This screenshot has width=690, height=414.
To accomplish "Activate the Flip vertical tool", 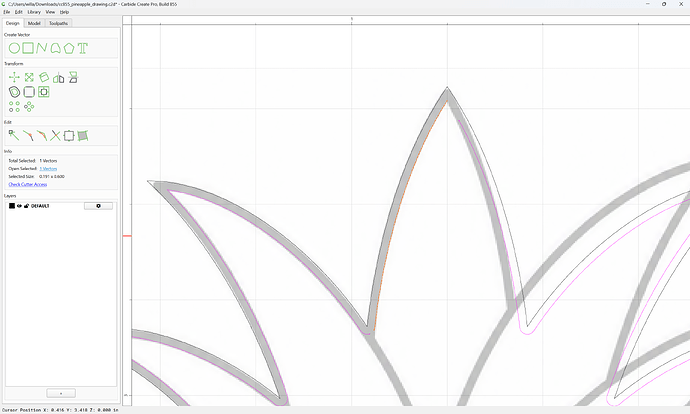I will click(x=73, y=77).
